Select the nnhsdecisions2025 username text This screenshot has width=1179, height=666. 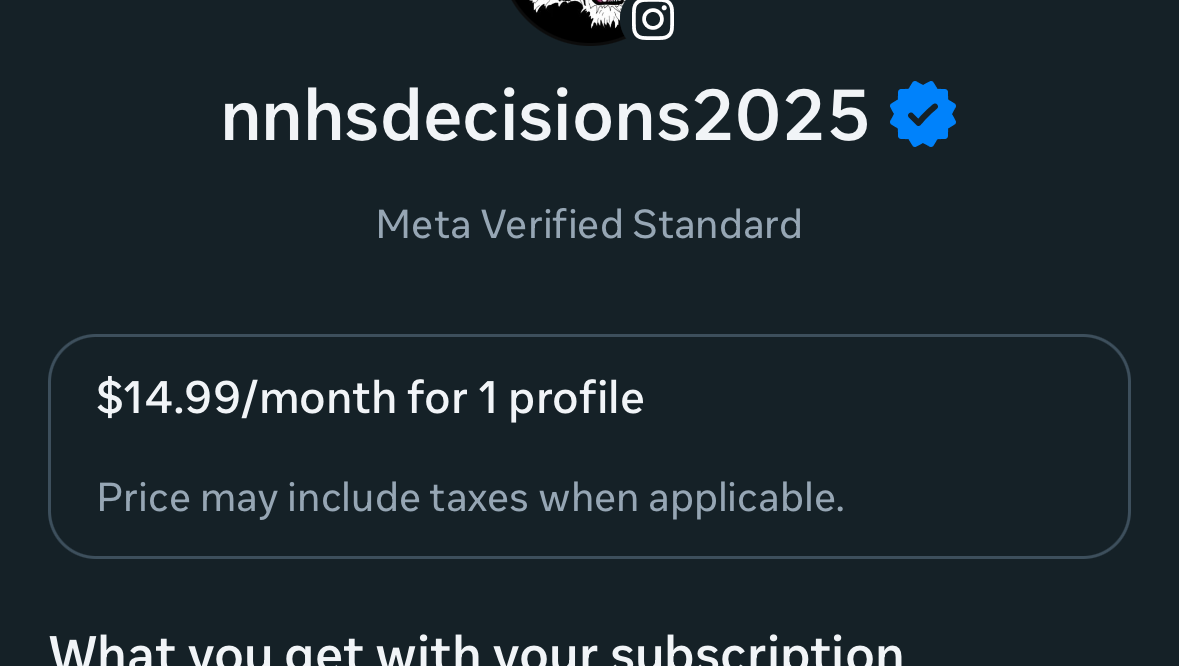pos(545,116)
